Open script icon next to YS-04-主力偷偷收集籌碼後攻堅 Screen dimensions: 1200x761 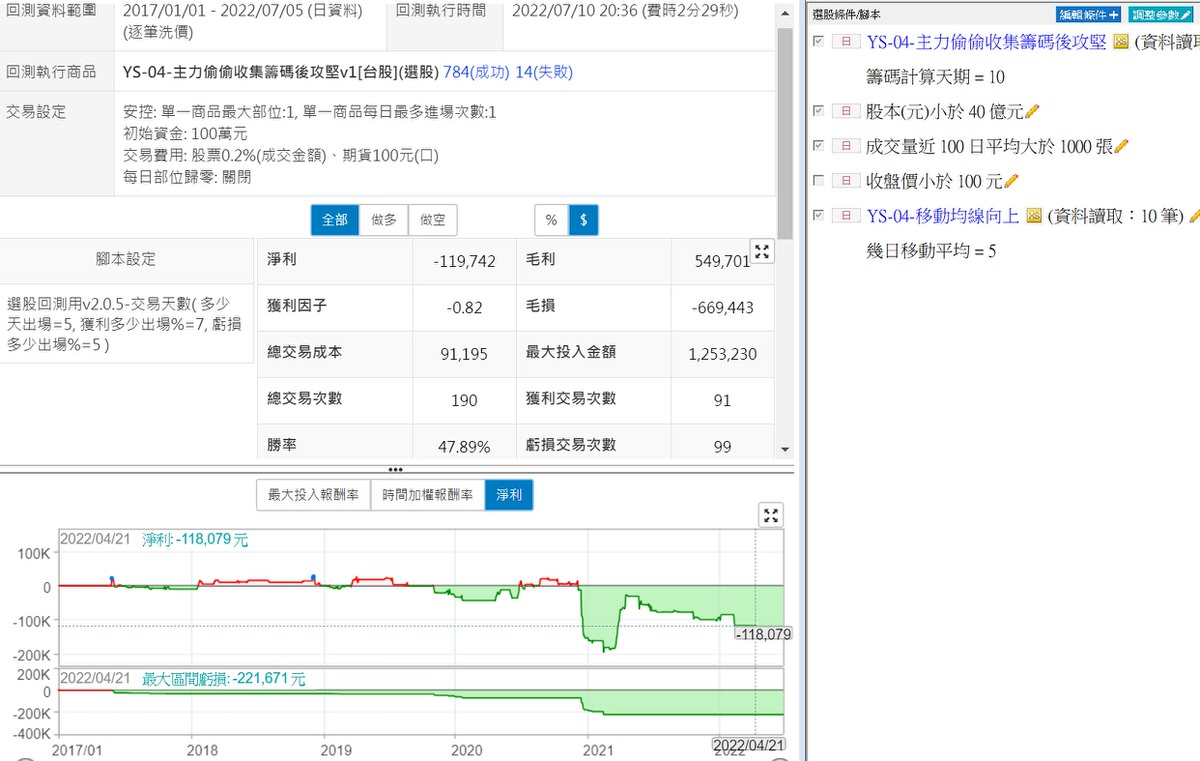[1120, 42]
